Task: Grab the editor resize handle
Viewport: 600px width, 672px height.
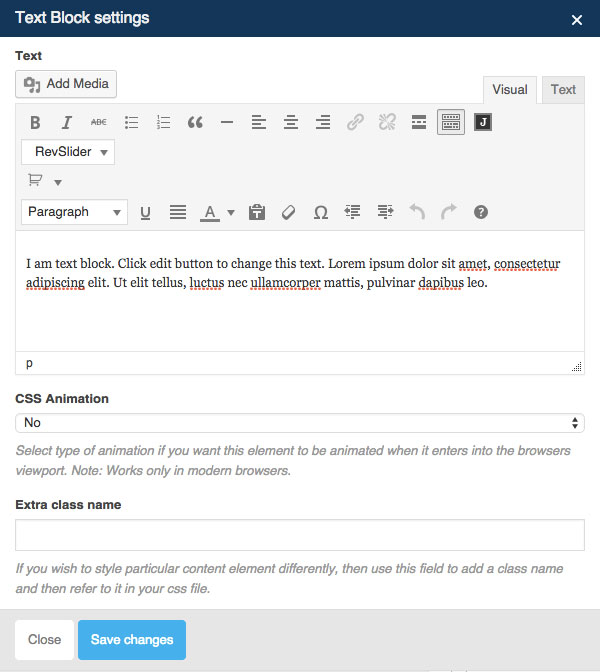Action: [x=577, y=367]
